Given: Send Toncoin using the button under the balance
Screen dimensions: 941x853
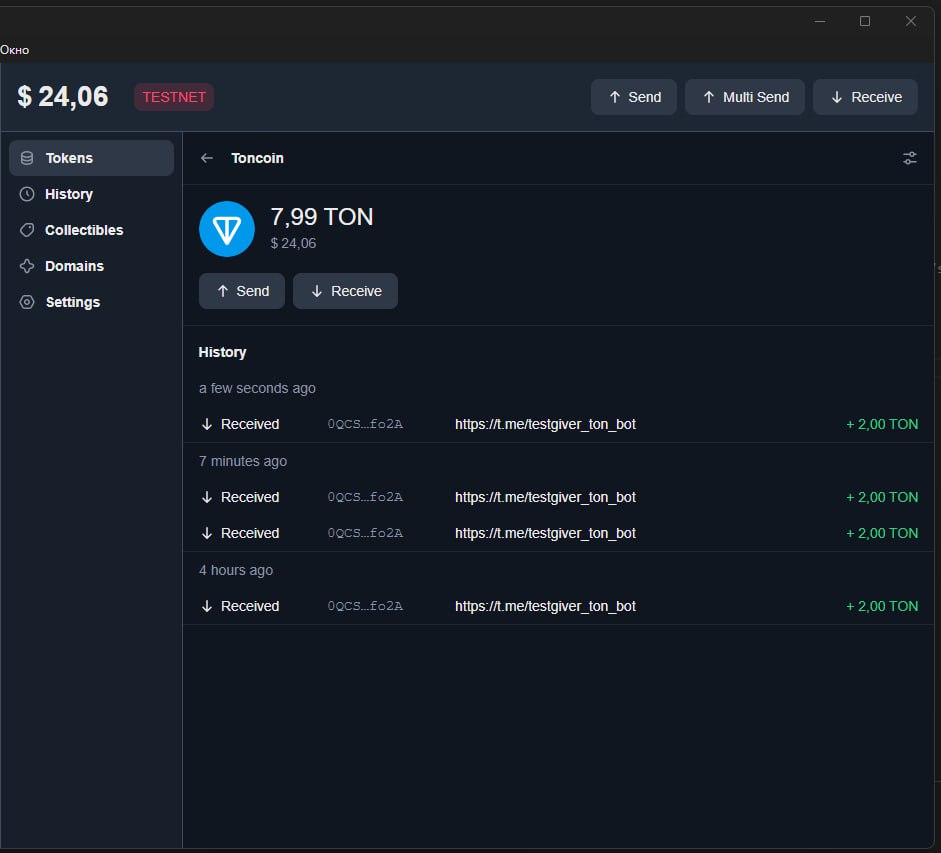Looking at the screenshot, I should (x=242, y=291).
